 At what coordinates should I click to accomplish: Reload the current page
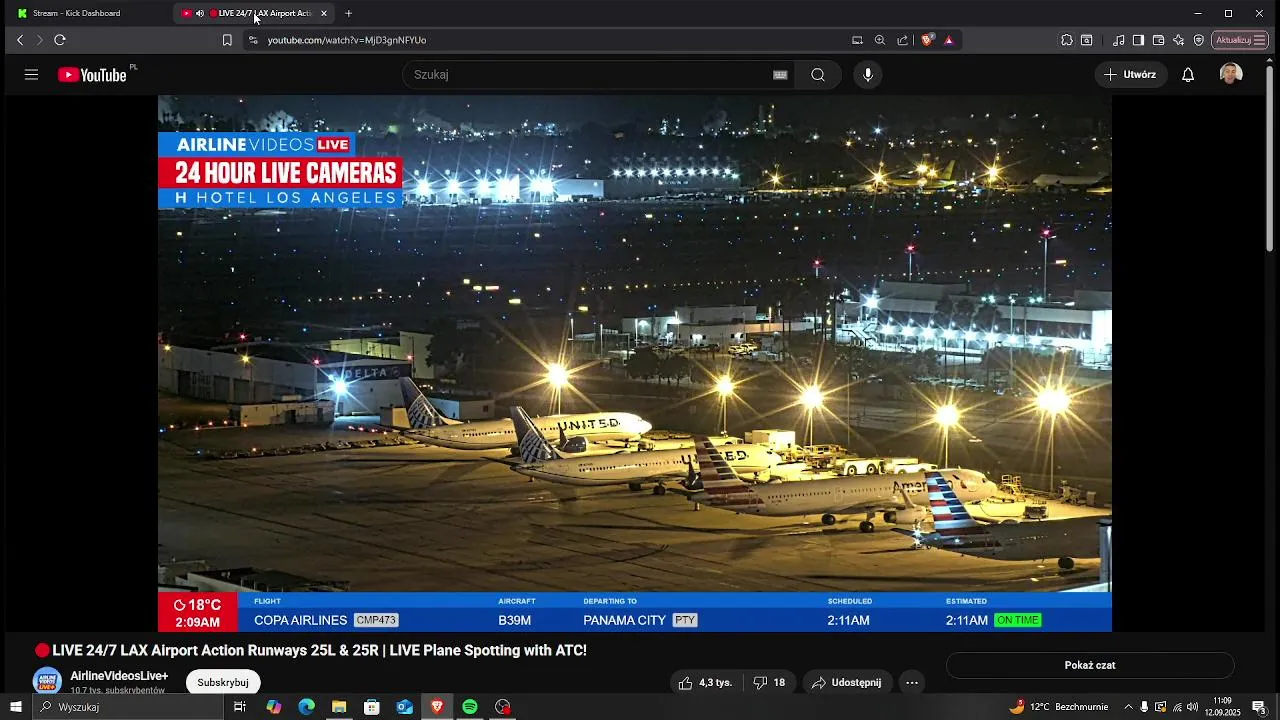click(60, 40)
